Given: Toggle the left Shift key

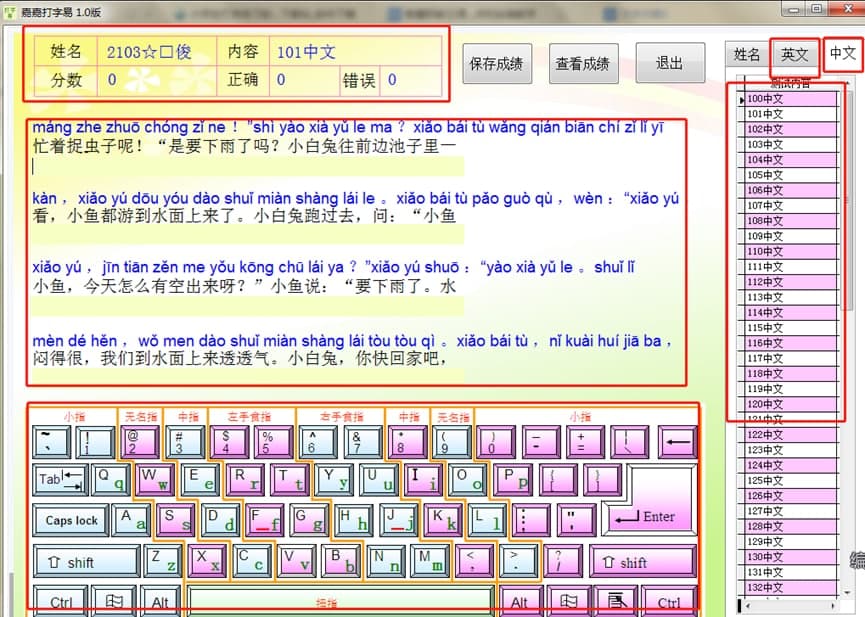Looking at the screenshot, I should click(86, 561).
